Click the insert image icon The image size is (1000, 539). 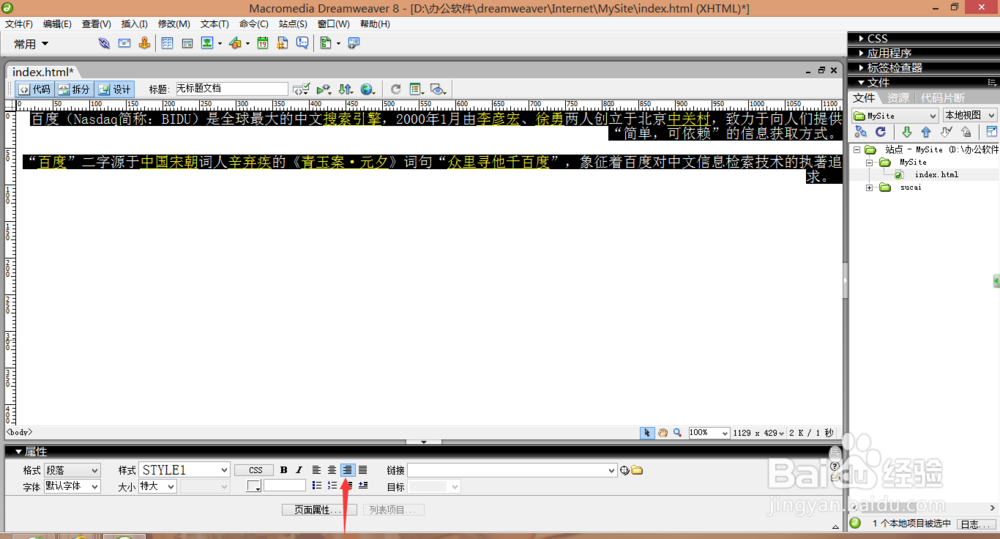point(207,43)
